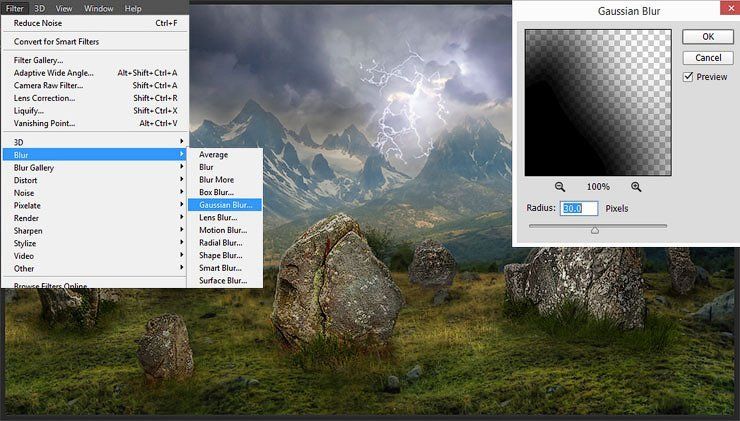Confirm blur with the OK button

pos(708,37)
